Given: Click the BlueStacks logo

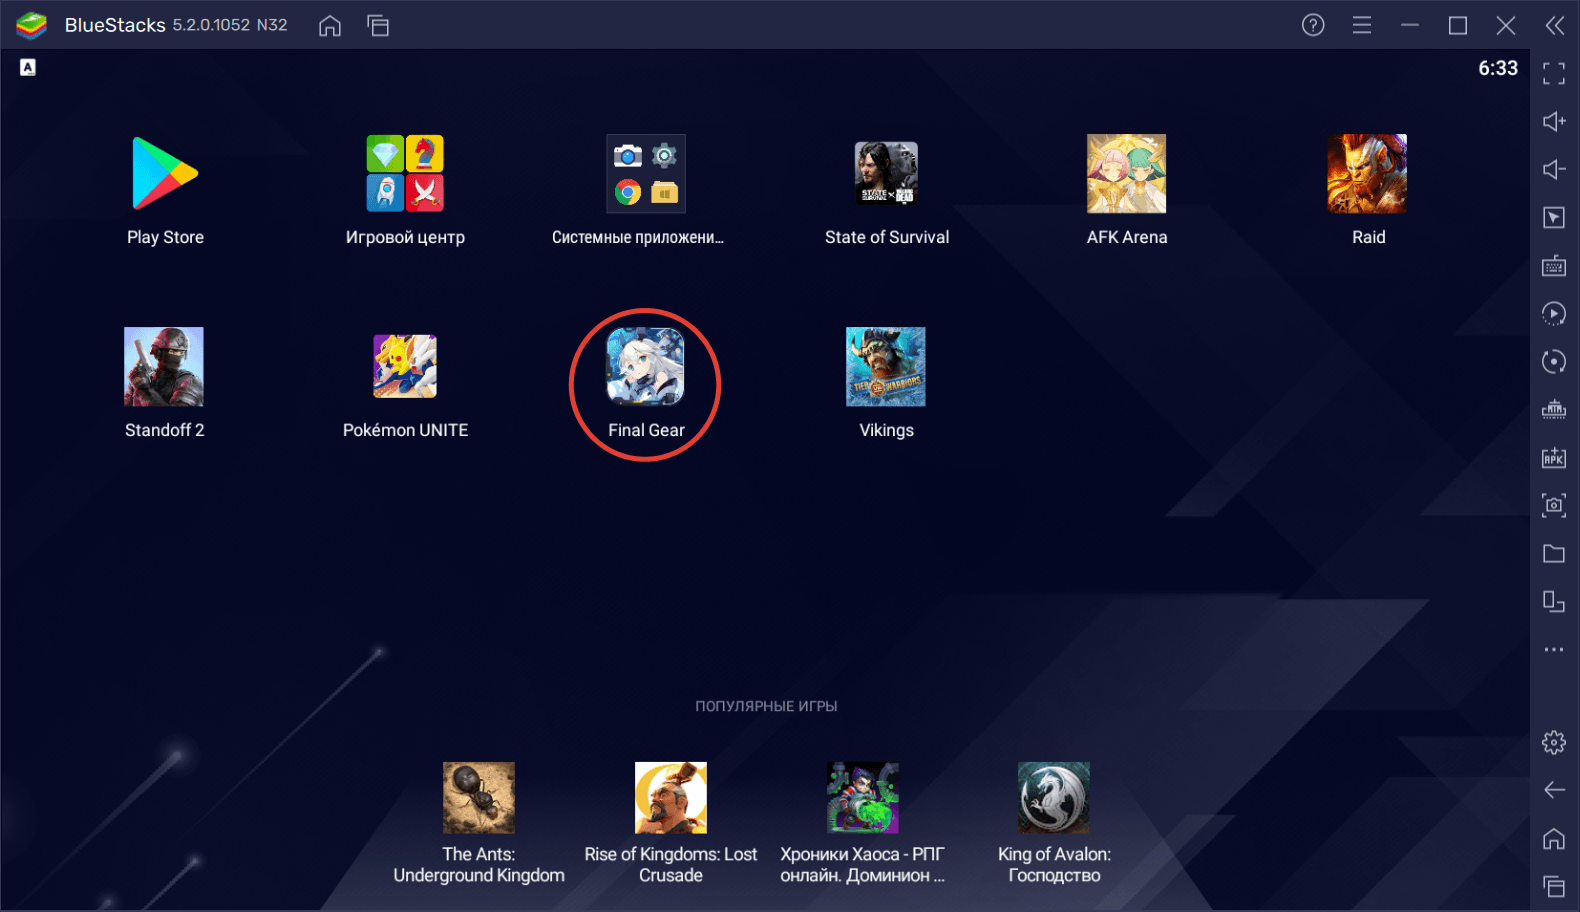Looking at the screenshot, I should tap(32, 25).
